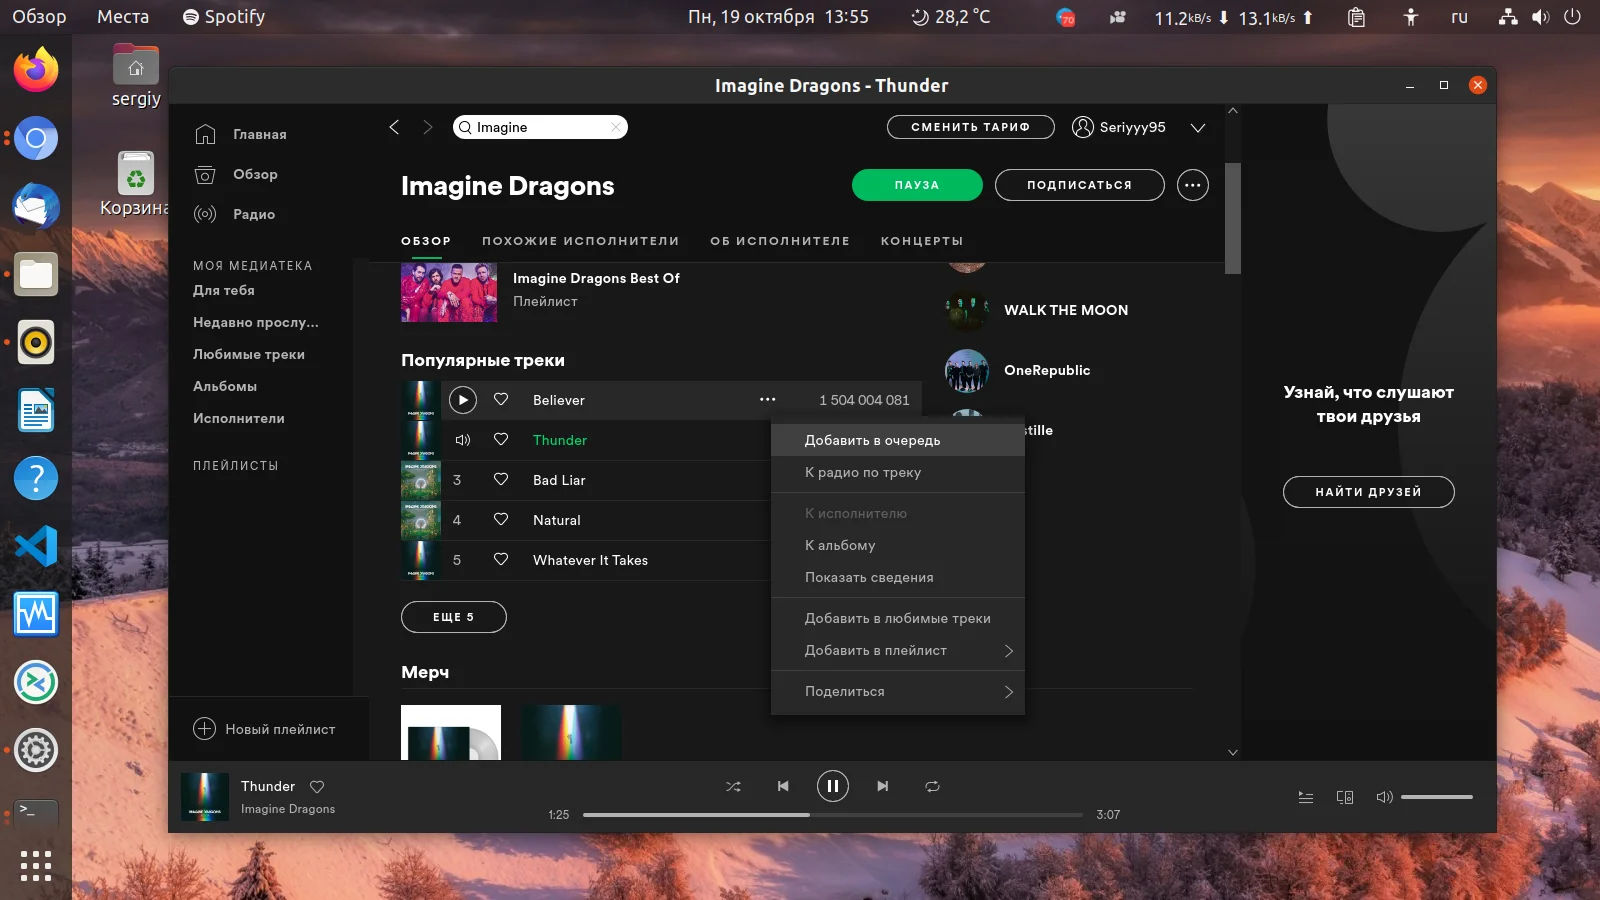Skip to the next track

tap(882, 786)
